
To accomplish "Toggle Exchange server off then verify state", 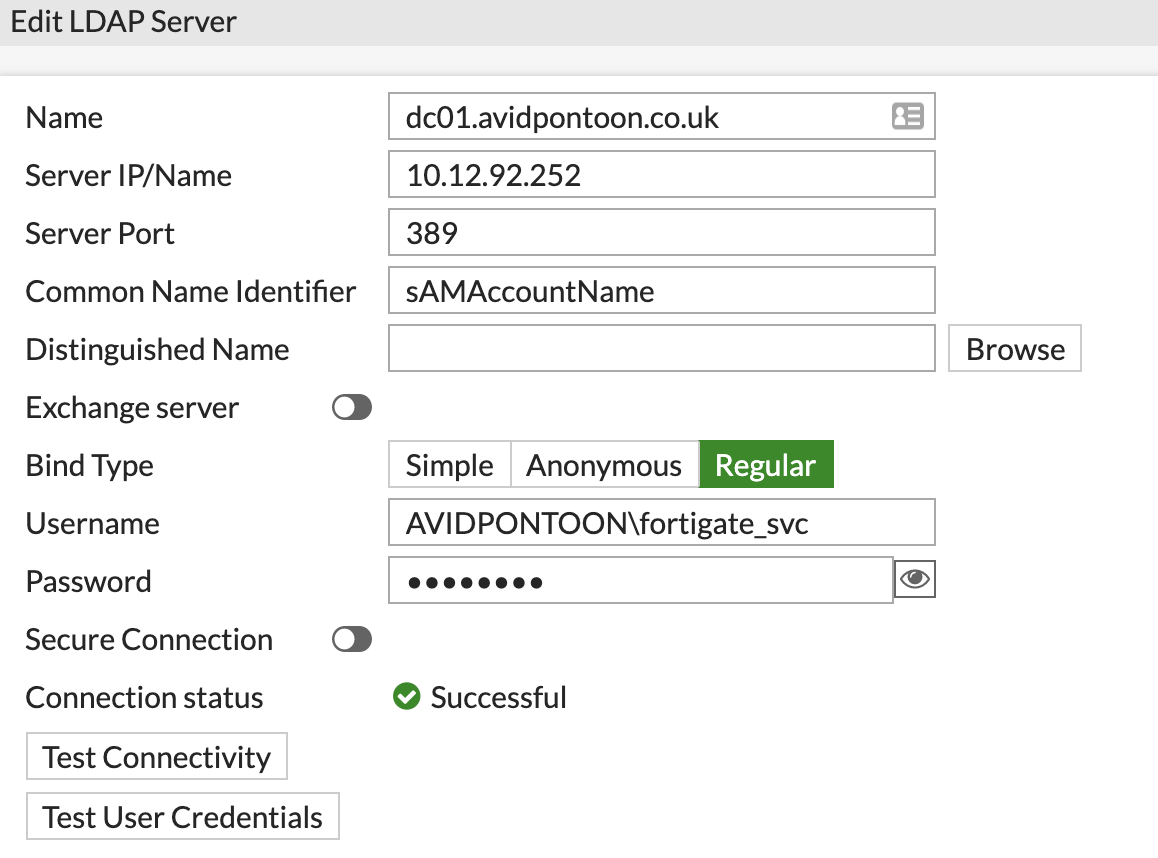I will pyautogui.click(x=351, y=407).
